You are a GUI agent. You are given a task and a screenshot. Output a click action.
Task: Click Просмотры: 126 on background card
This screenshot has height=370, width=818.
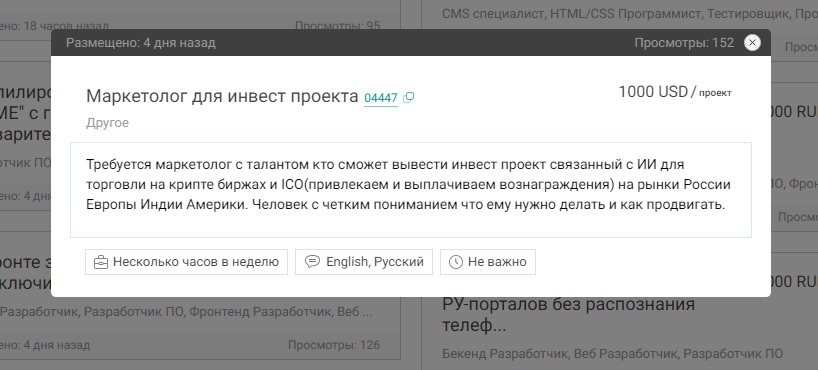click(334, 345)
